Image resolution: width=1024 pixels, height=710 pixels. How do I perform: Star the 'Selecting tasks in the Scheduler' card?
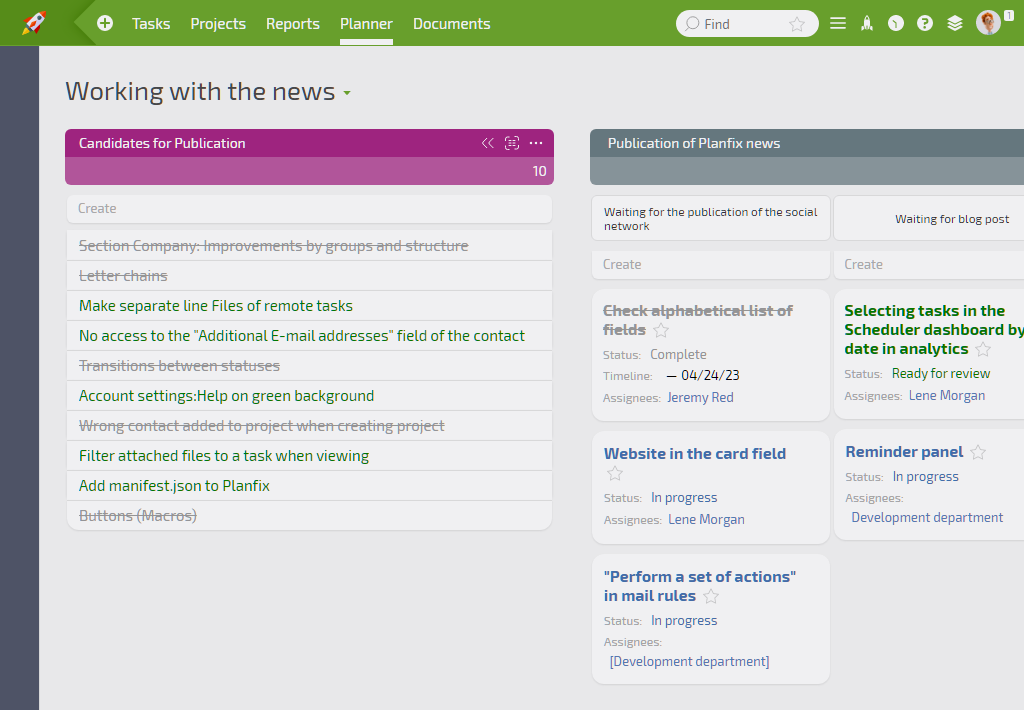click(983, 349)
